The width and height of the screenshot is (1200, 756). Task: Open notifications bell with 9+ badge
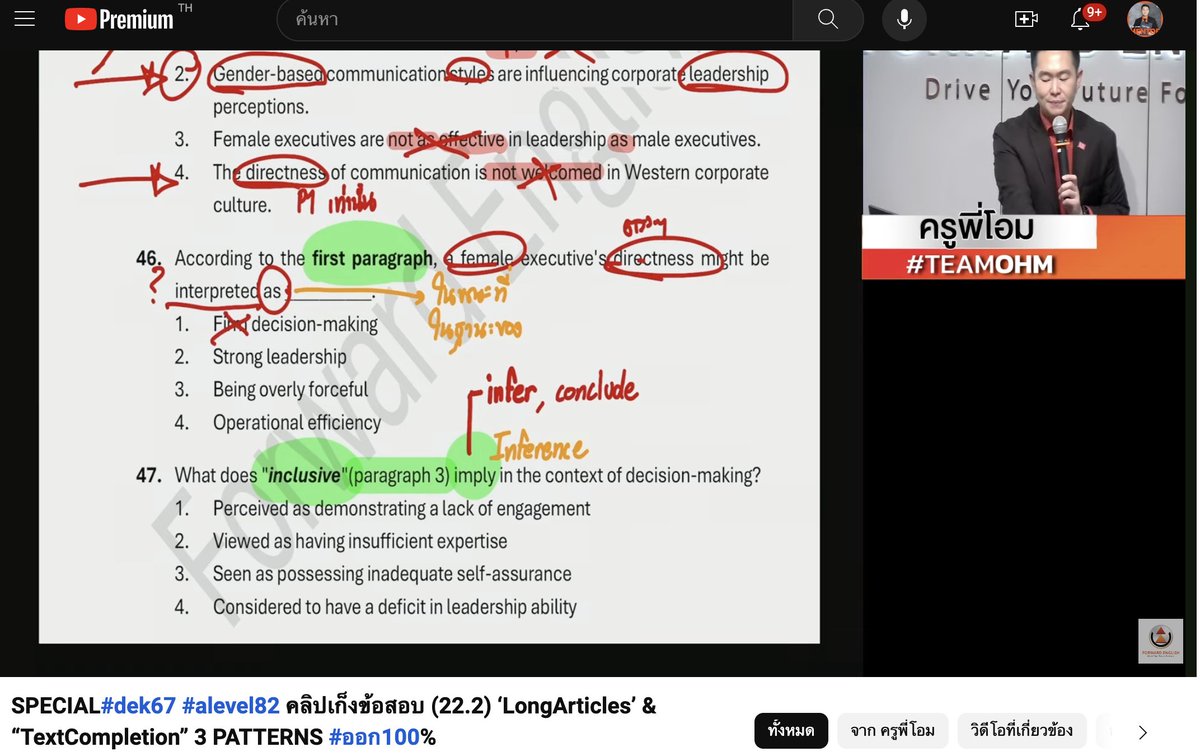pos(1082,18)
